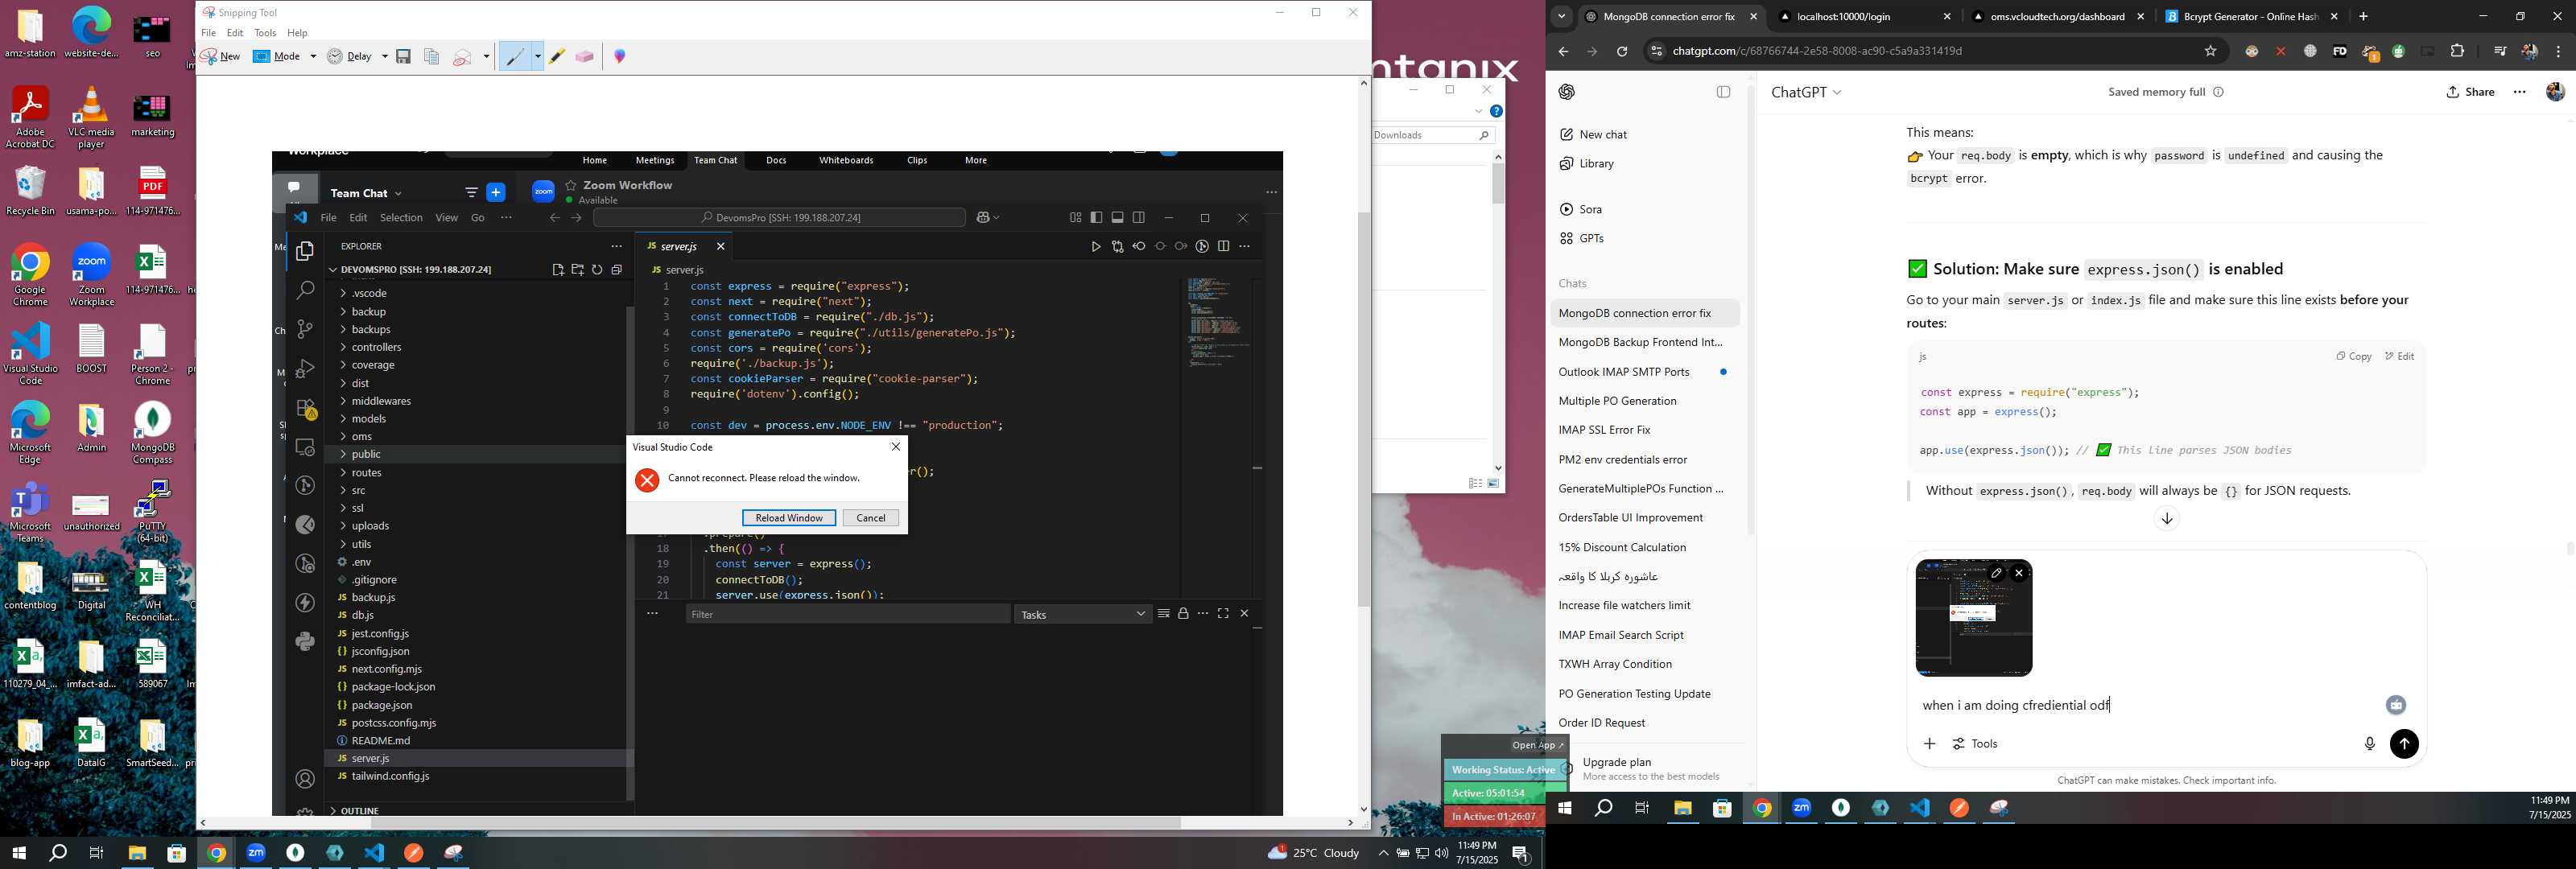Open Chrome tab search chevron

tap(1562, 17)
